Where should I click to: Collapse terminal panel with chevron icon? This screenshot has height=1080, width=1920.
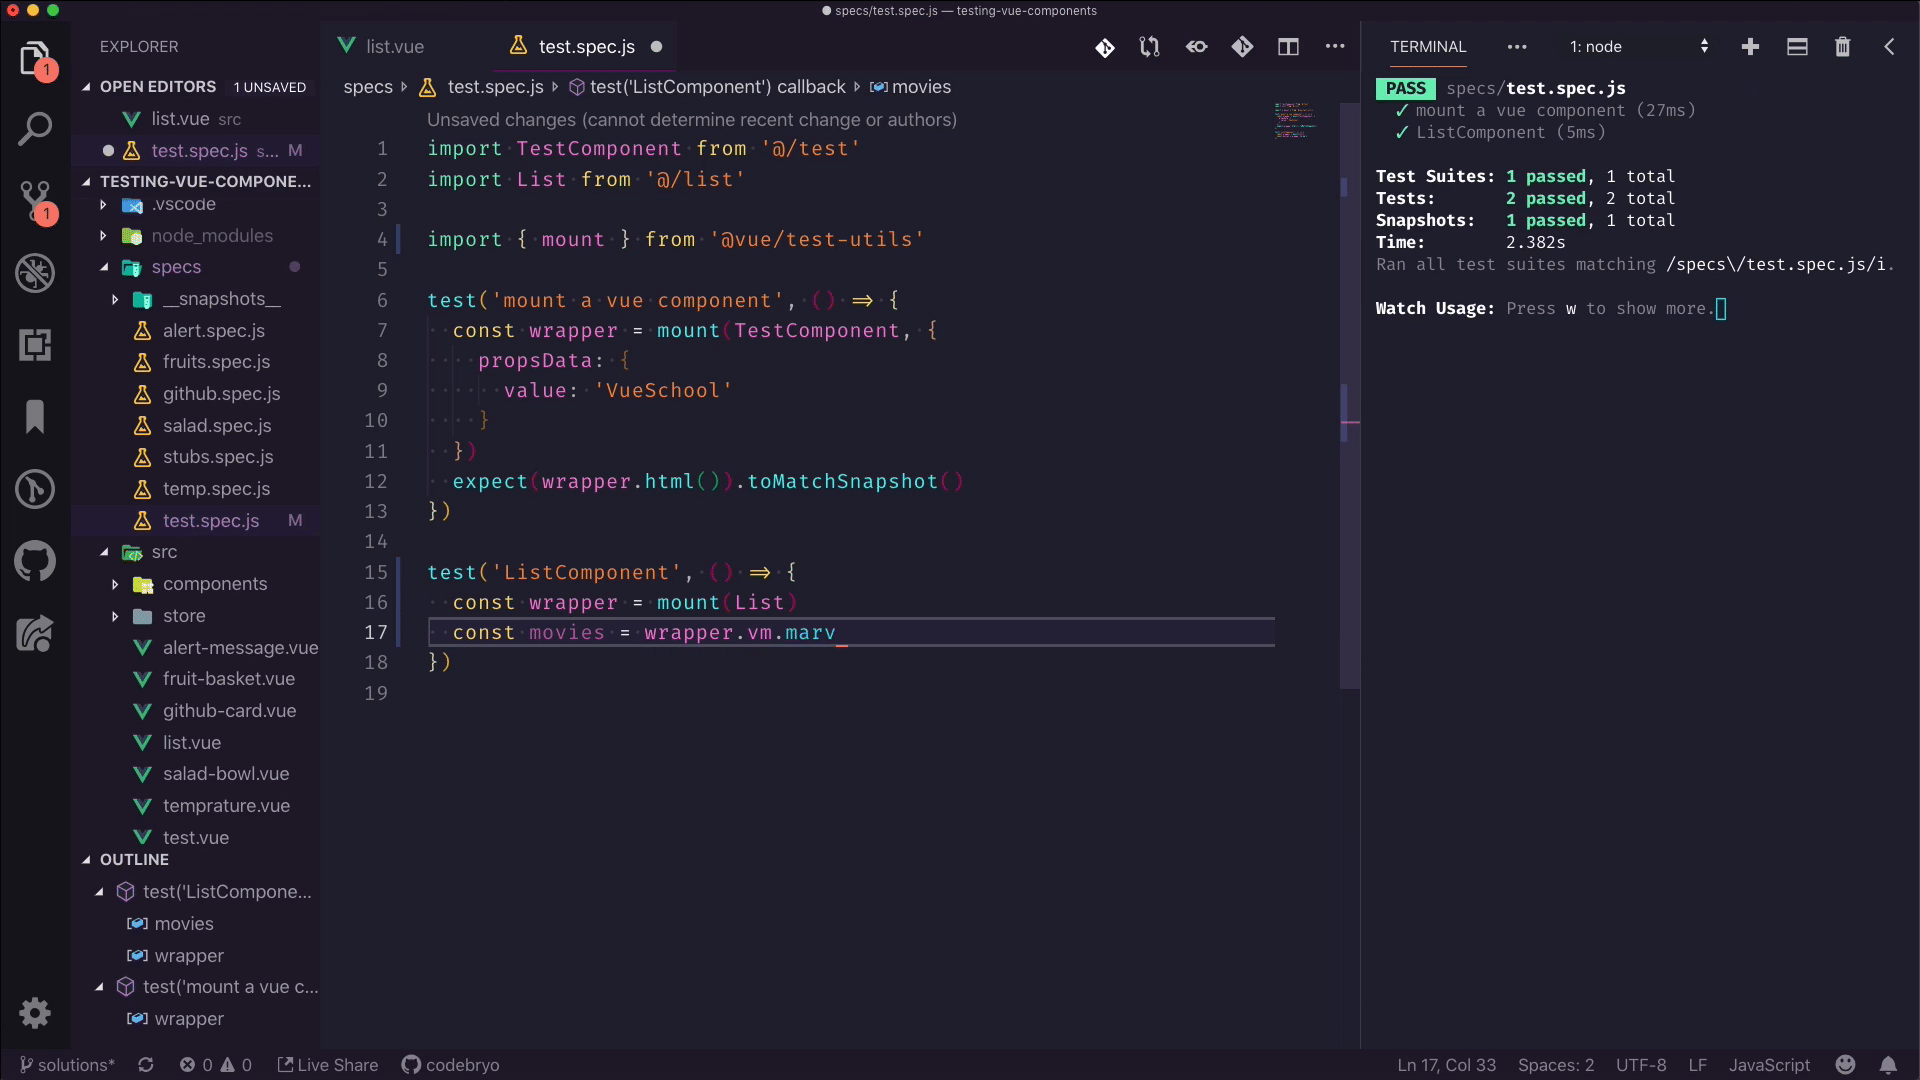(x=1889, y=47)
